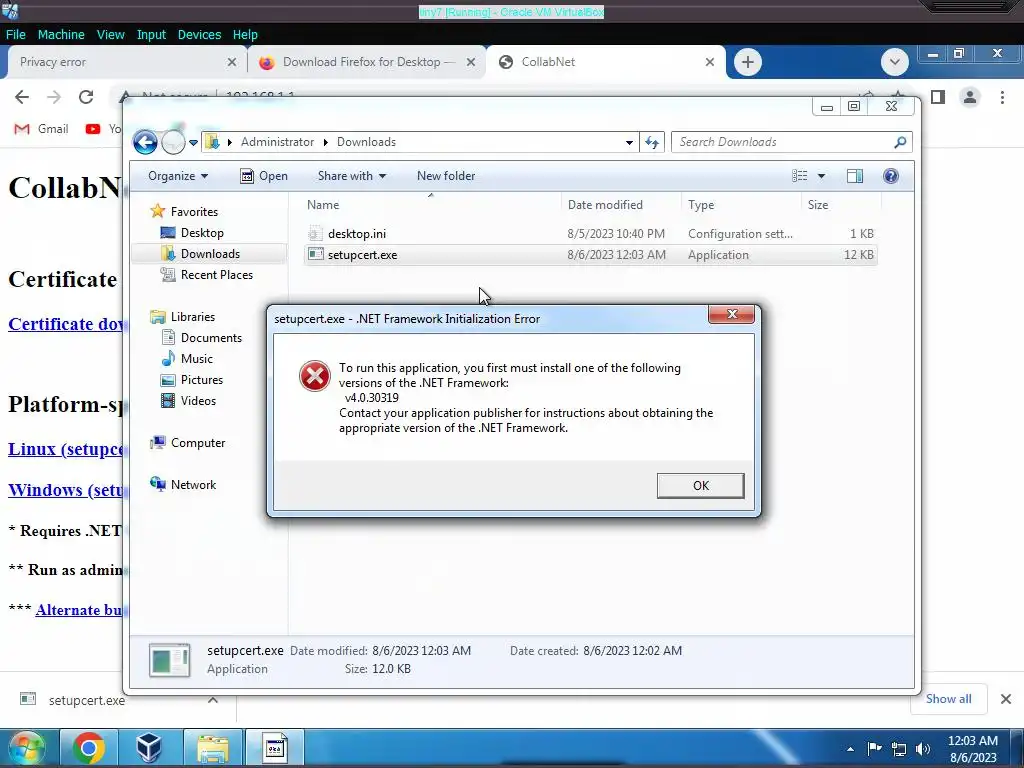Open Recent Places in sidebar
Image resolution: width=1024 pixels, height=768 pixels.
click(216, 275)
